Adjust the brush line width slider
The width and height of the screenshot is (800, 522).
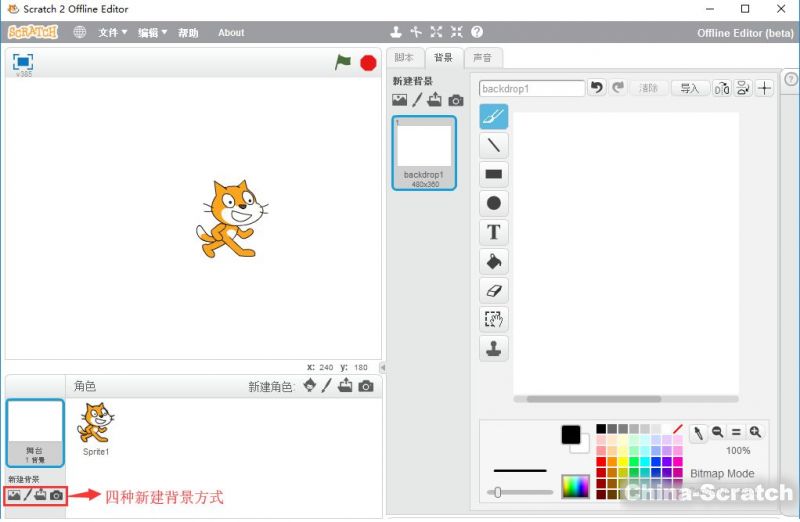click(495, 492)
